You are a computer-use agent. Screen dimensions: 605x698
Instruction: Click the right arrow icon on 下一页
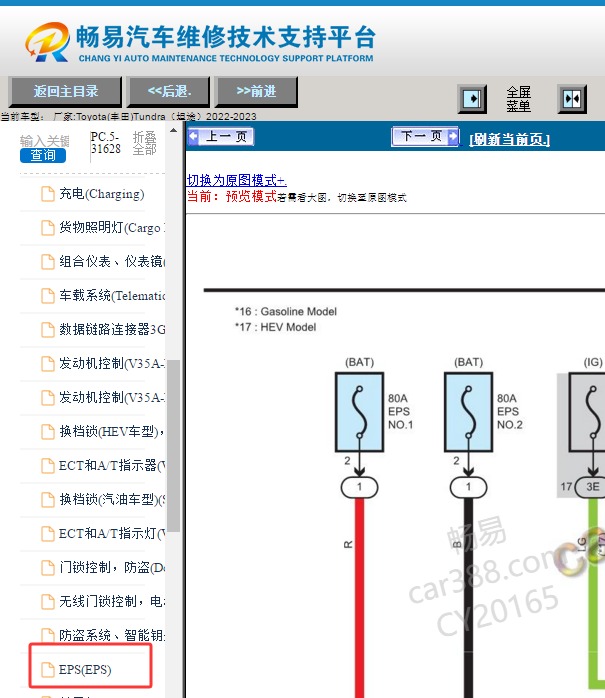point(452,136)
